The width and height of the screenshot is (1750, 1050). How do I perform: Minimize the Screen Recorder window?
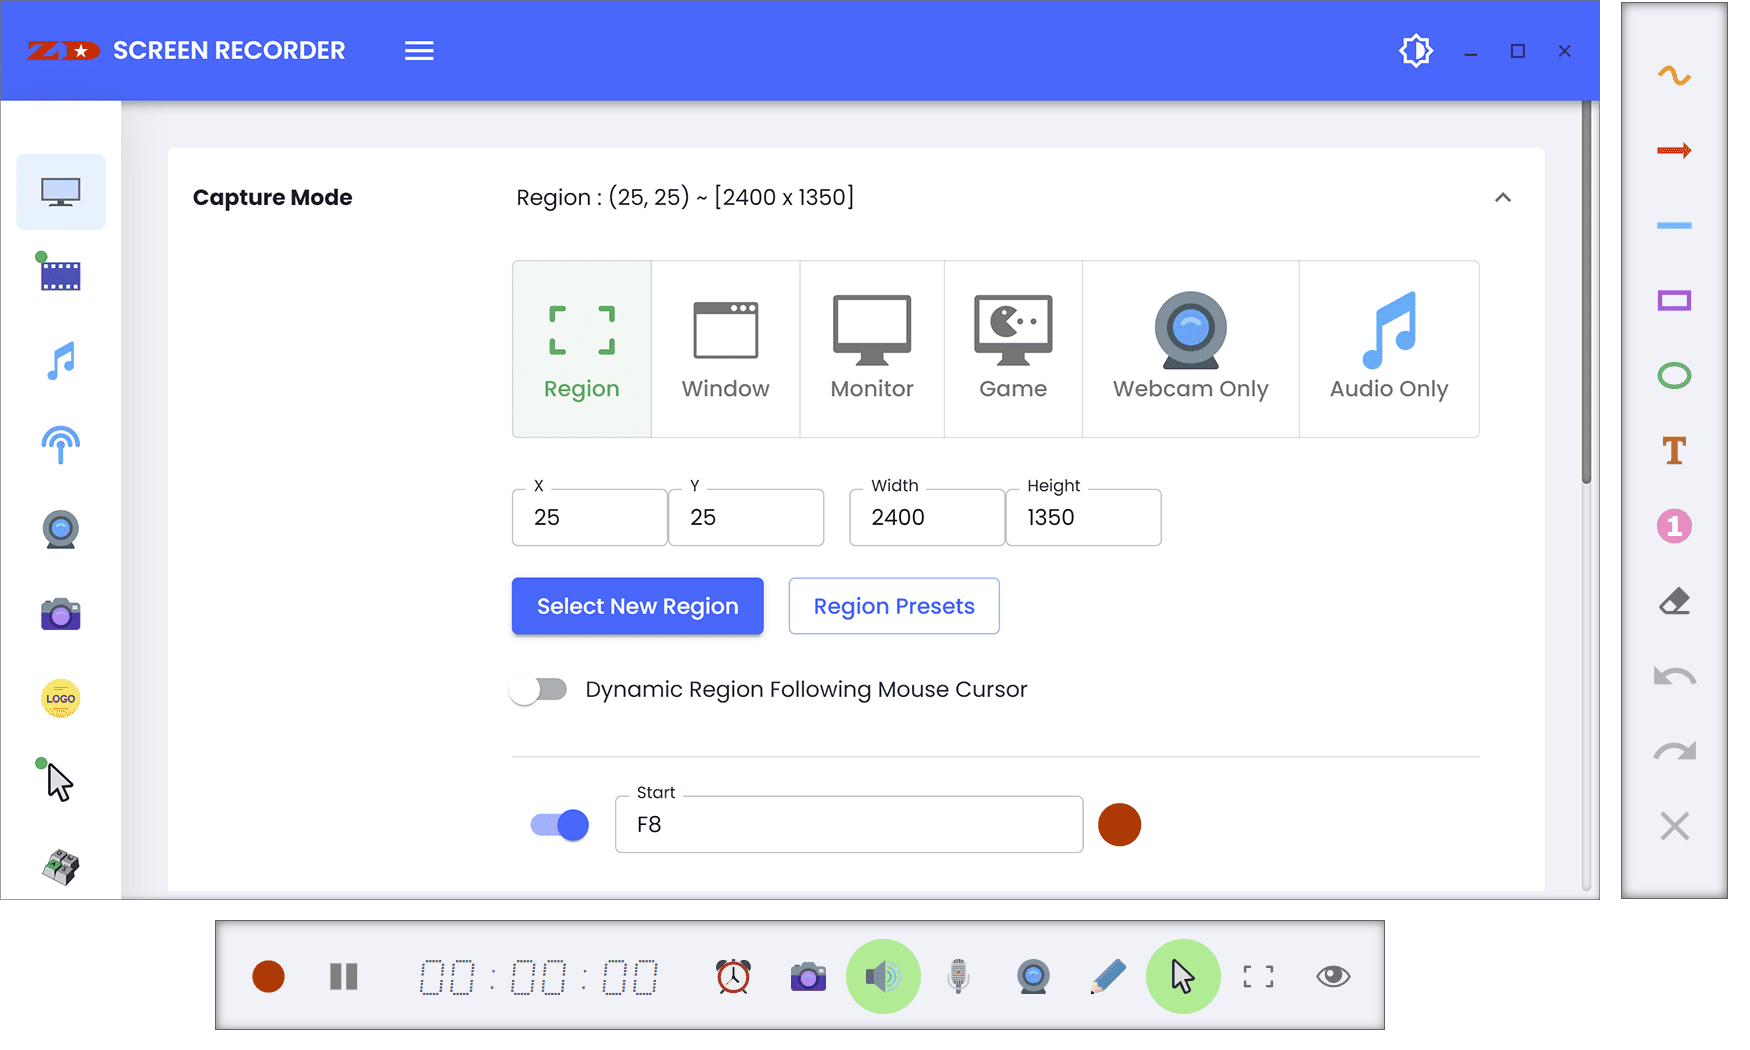point(1470,52)
